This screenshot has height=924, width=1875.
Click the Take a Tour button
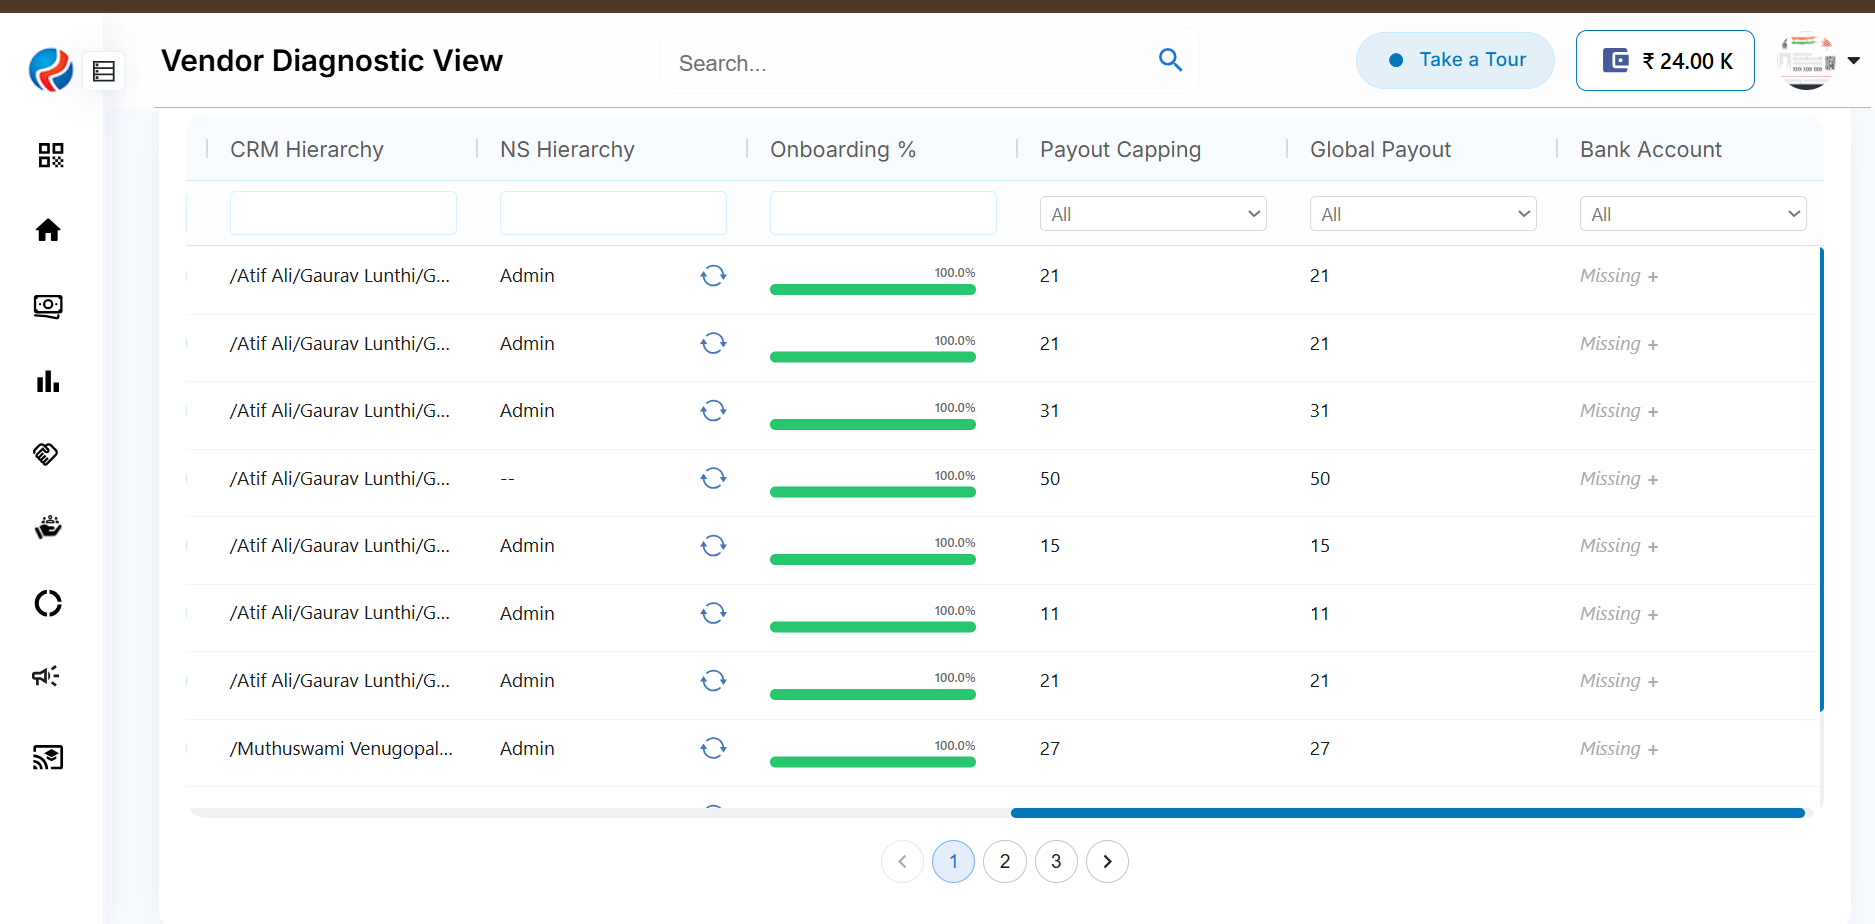[x=1455, y=60]
